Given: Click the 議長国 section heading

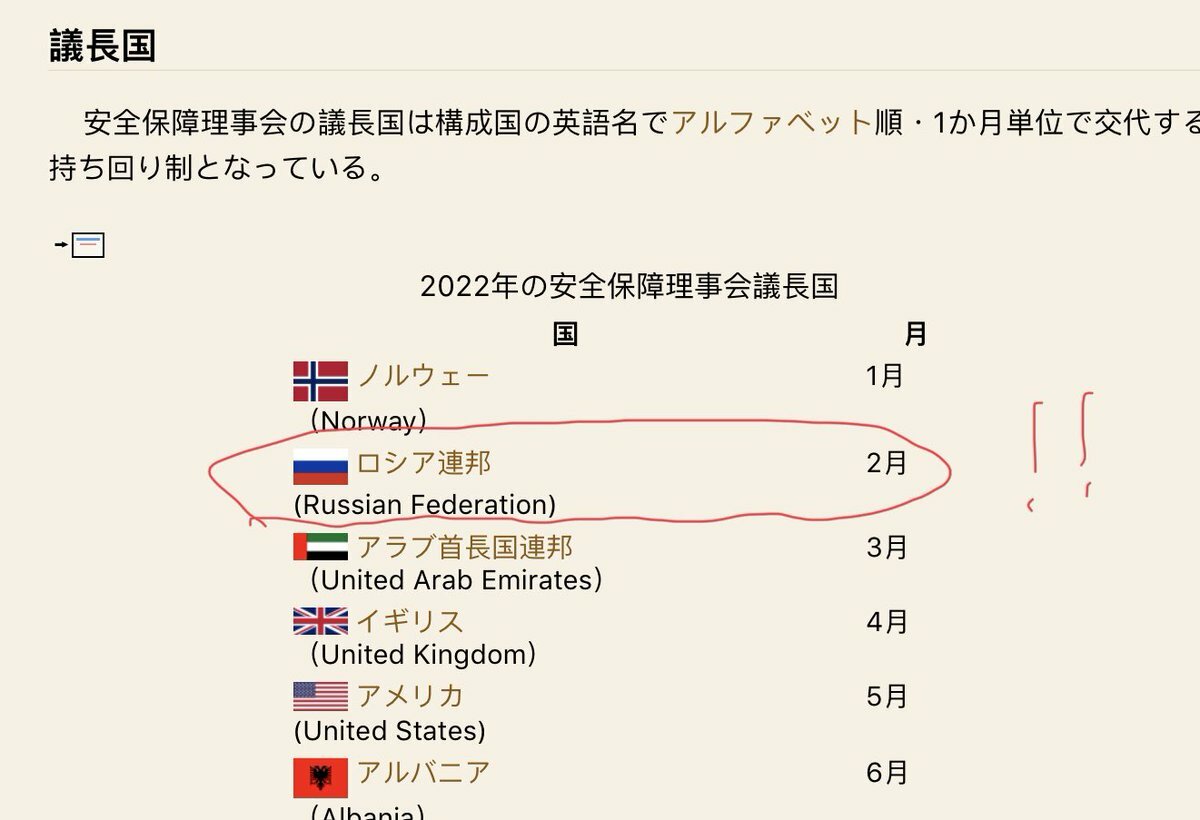Looking at the screenshot, I should (102, 46).
